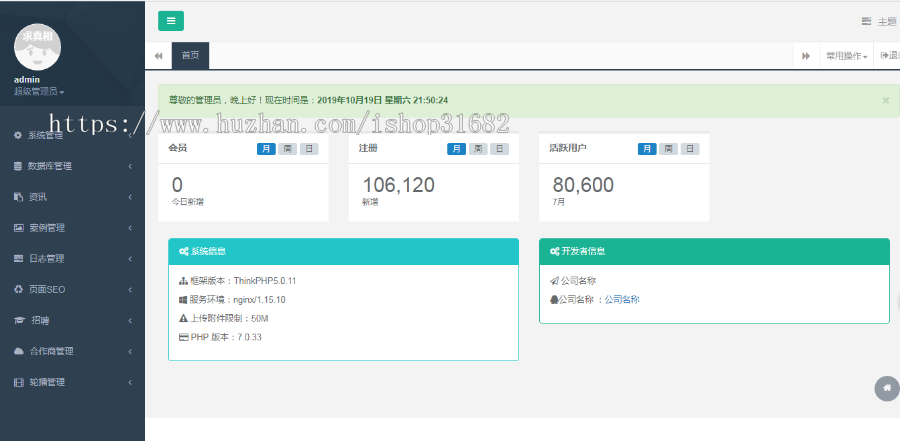Open the 常用操作 dropdown
900x441 pixels.
(x=846, y=56)
